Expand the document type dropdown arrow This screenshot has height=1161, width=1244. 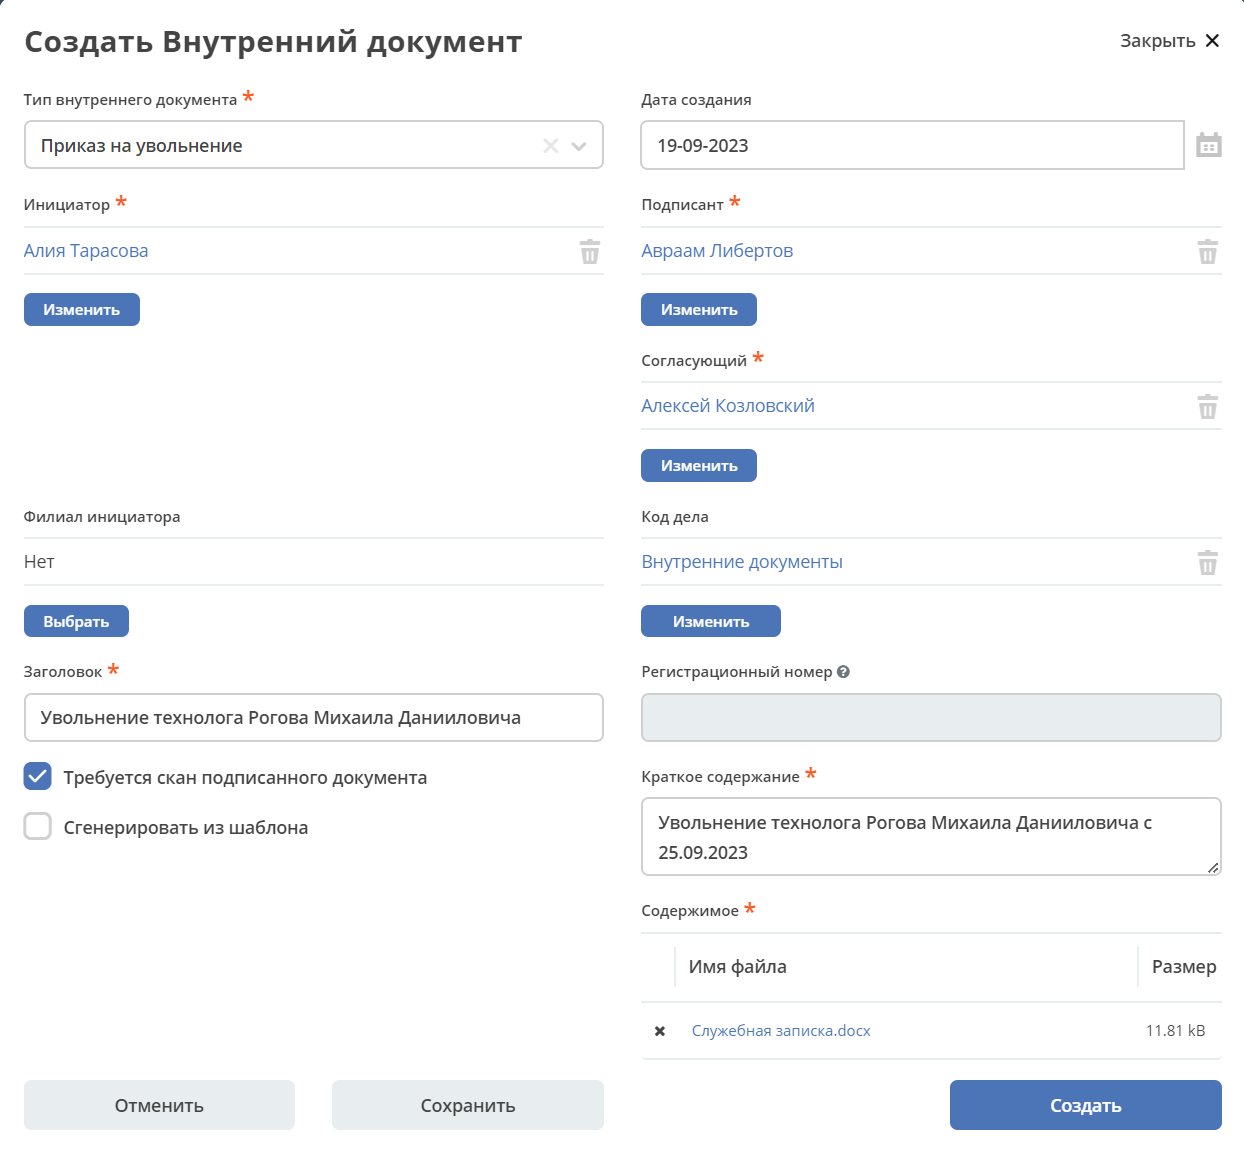click(x=579, y=146)
